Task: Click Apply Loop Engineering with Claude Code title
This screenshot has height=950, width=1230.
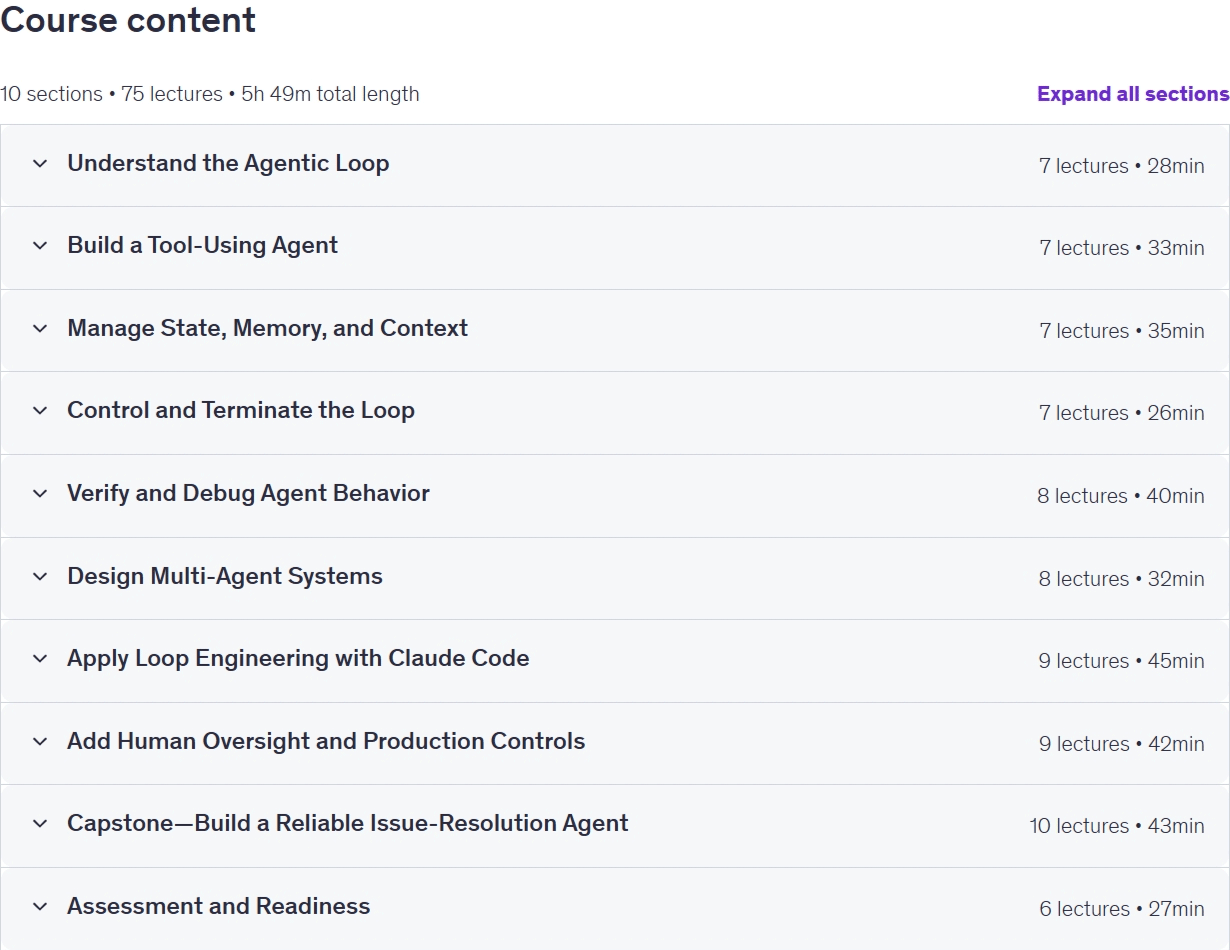Action: [298, 659]
